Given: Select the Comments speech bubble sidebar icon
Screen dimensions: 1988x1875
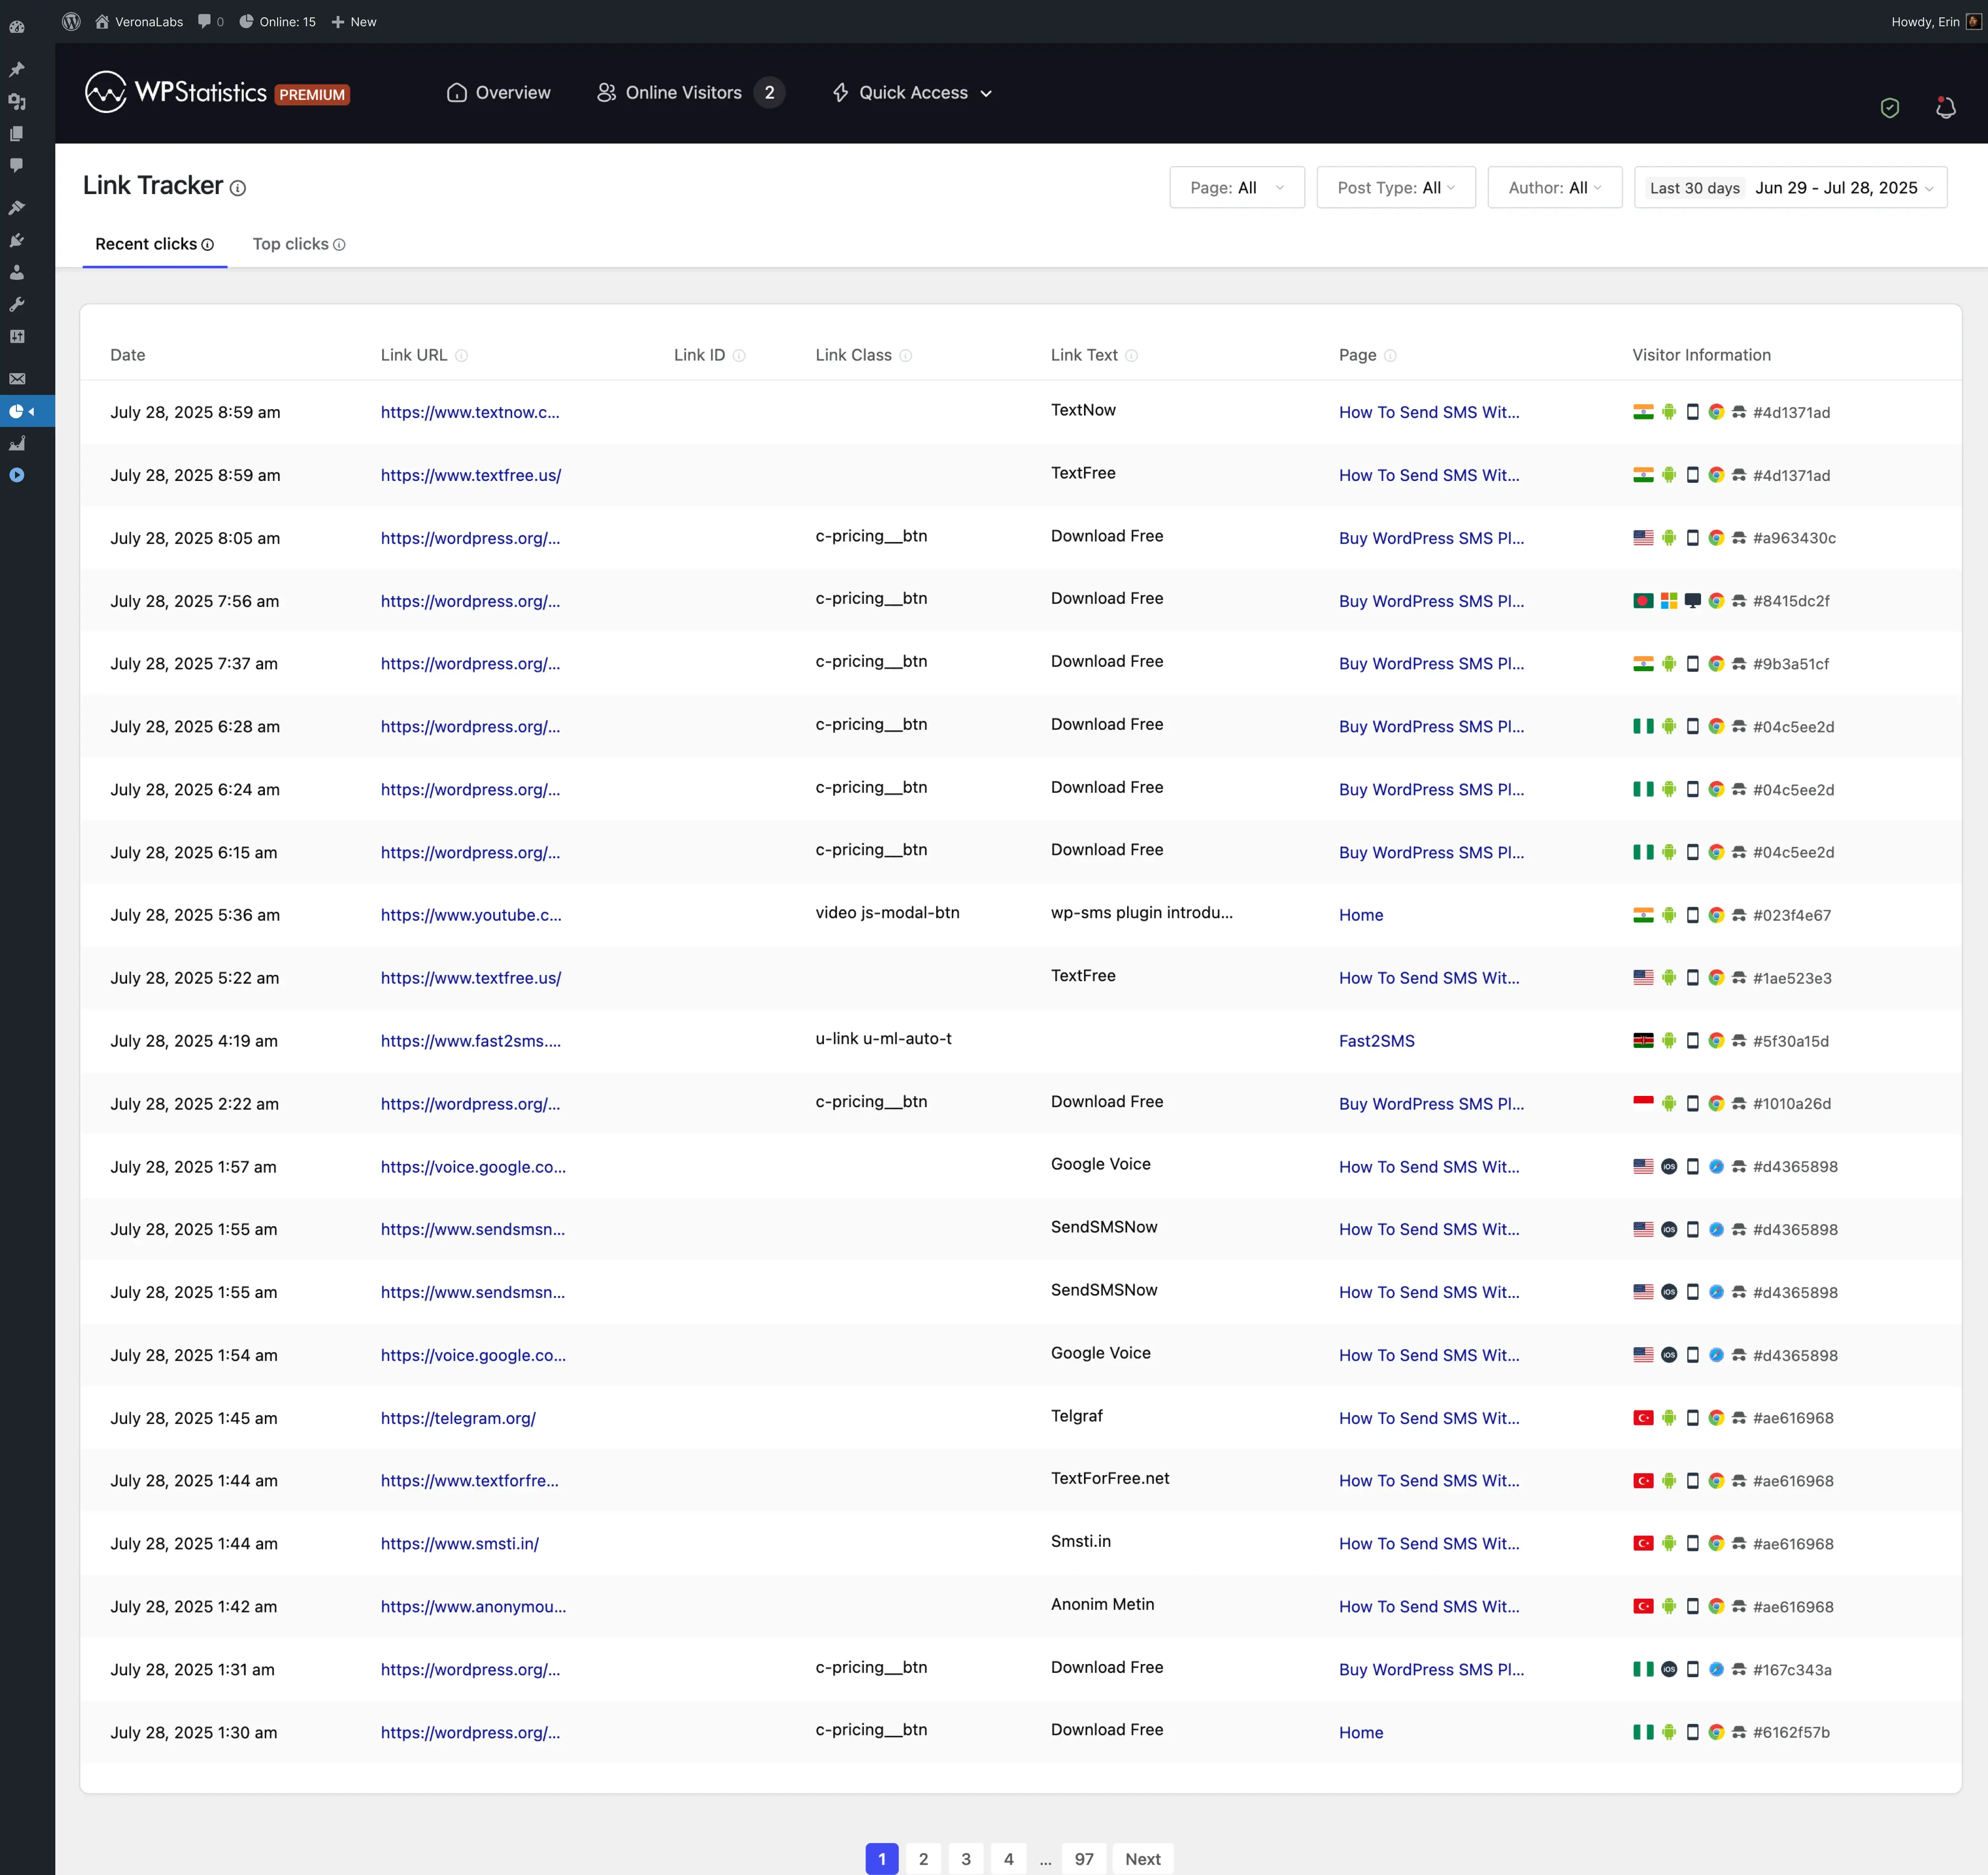Looking at the screenshot, I should 17,165.
